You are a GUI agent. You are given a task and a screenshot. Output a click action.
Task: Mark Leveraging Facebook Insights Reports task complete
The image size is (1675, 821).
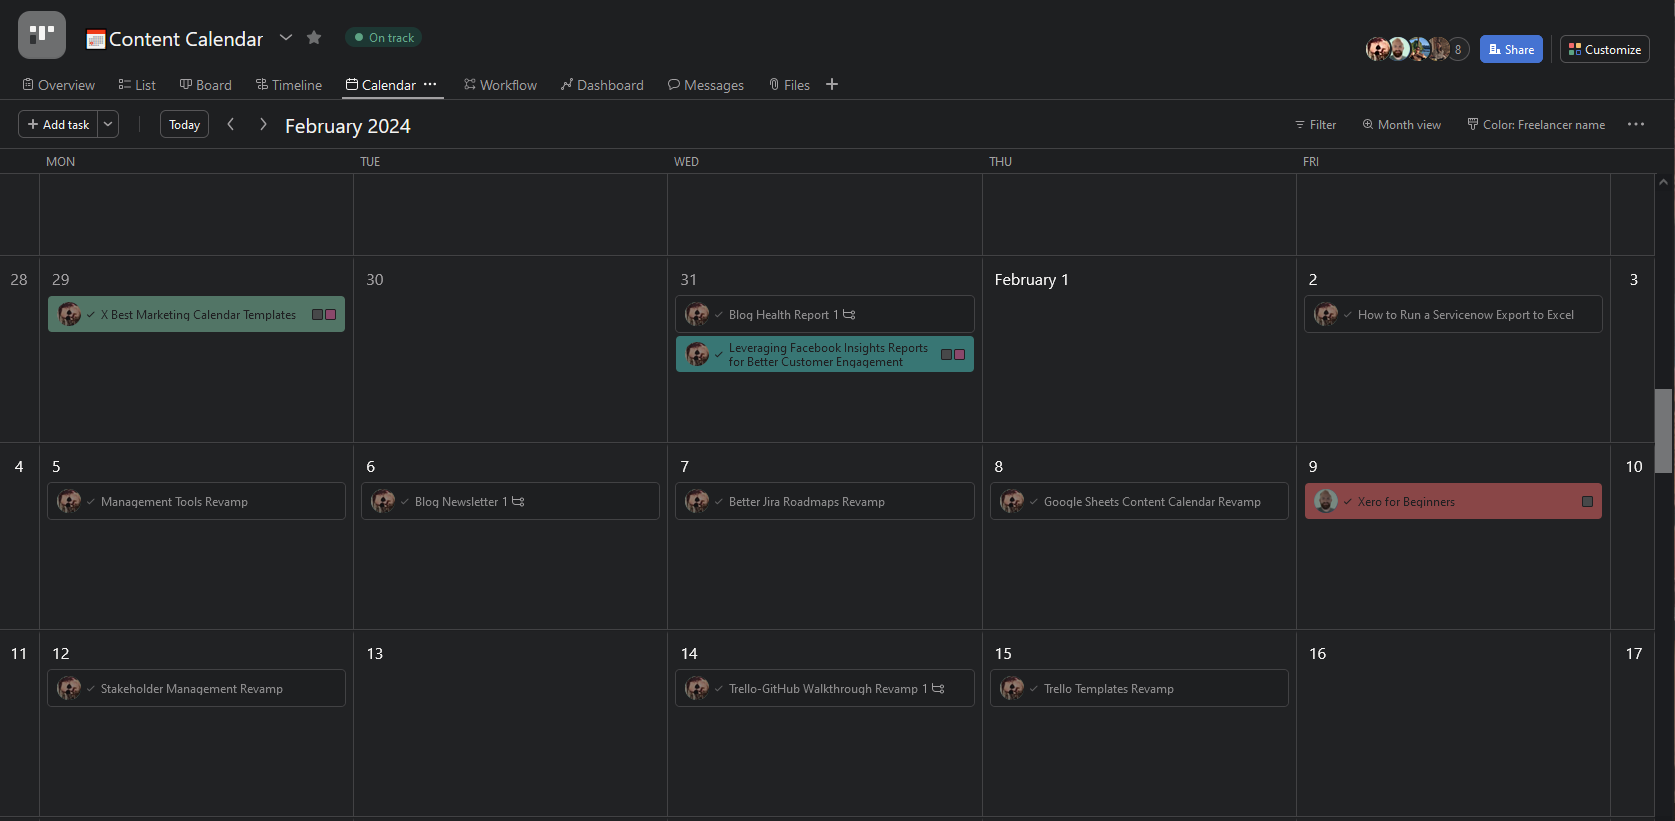click(719, 354)
